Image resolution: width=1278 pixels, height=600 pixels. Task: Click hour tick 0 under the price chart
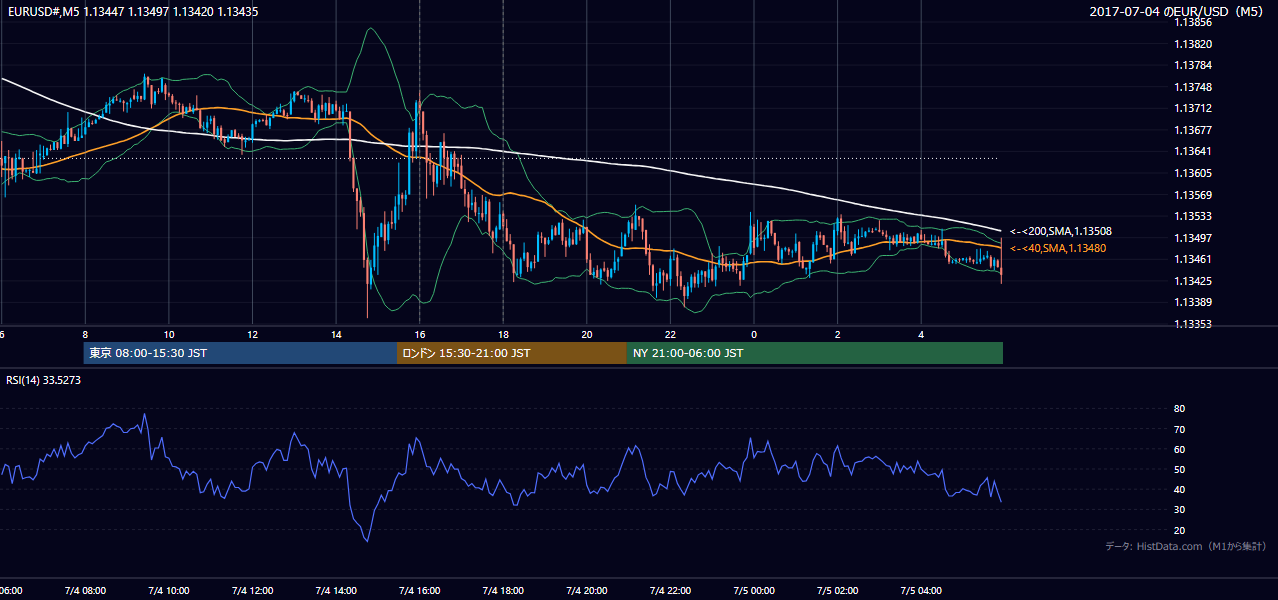[x=754, y=335]
